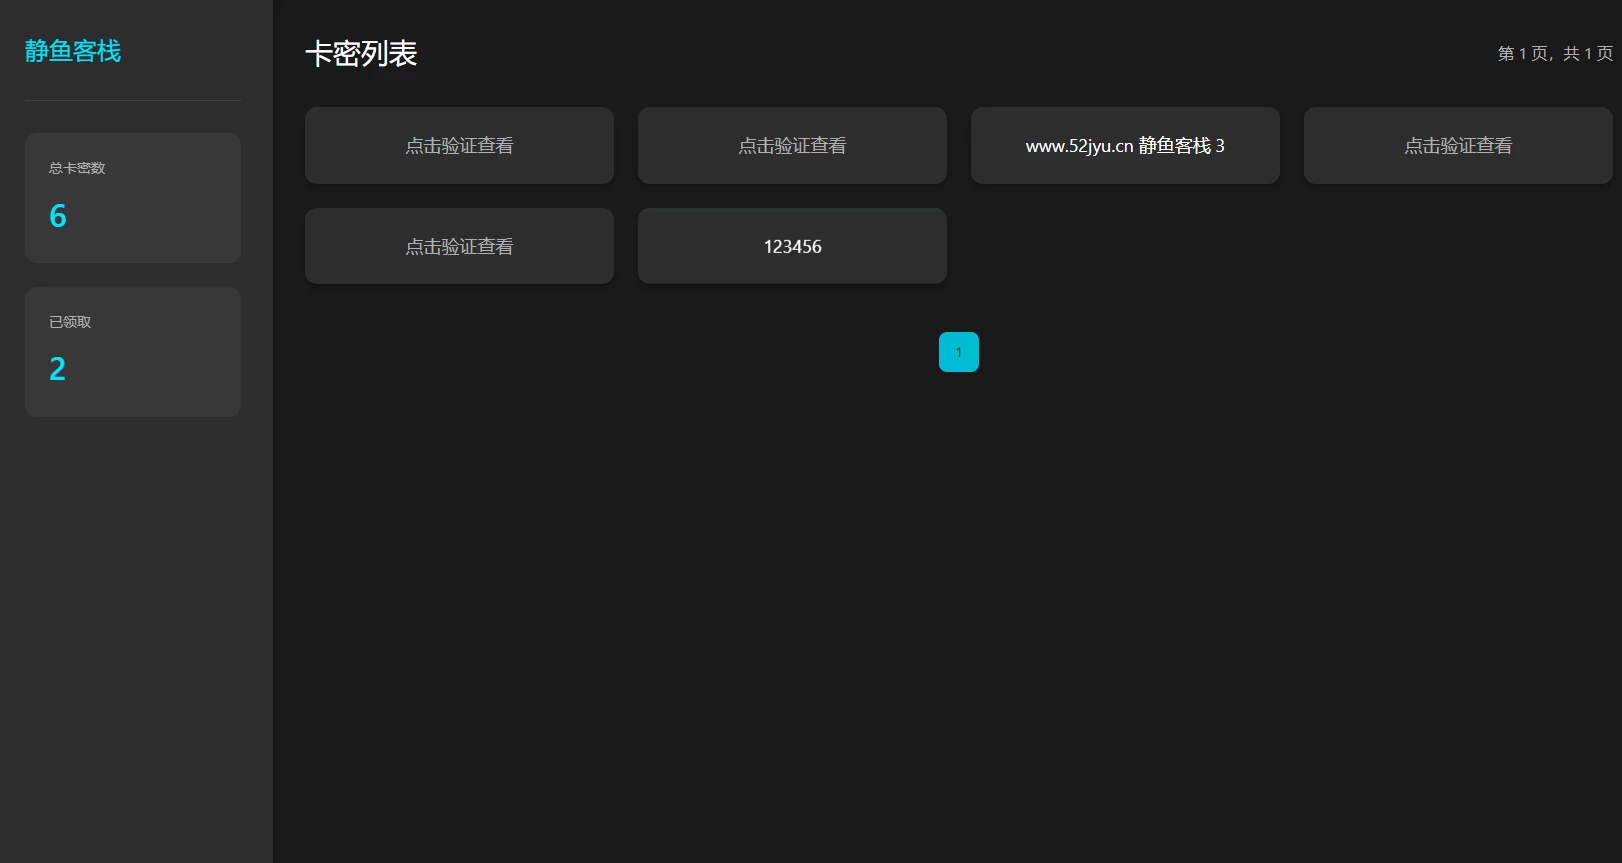Viewport: 1622px width, 863px height.
Task: Open the last 点击验证查看 card in top row
Action: (x=1457, y=146)
